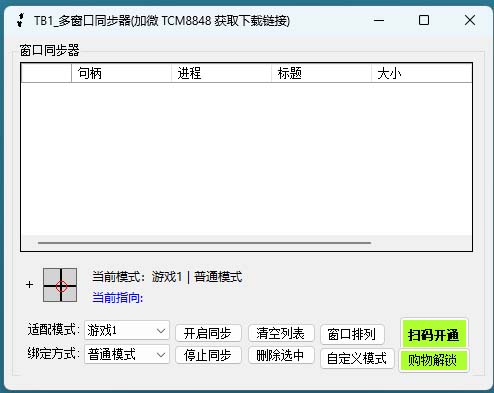
Task: Click the 当前指向: blue label
Action: pyautogui.click(x=118, y=297)
